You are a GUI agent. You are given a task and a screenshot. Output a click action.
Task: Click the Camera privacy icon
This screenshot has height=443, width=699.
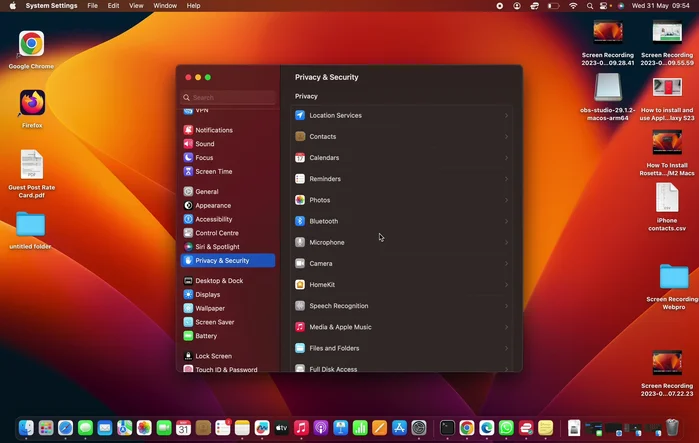(300, 264)
